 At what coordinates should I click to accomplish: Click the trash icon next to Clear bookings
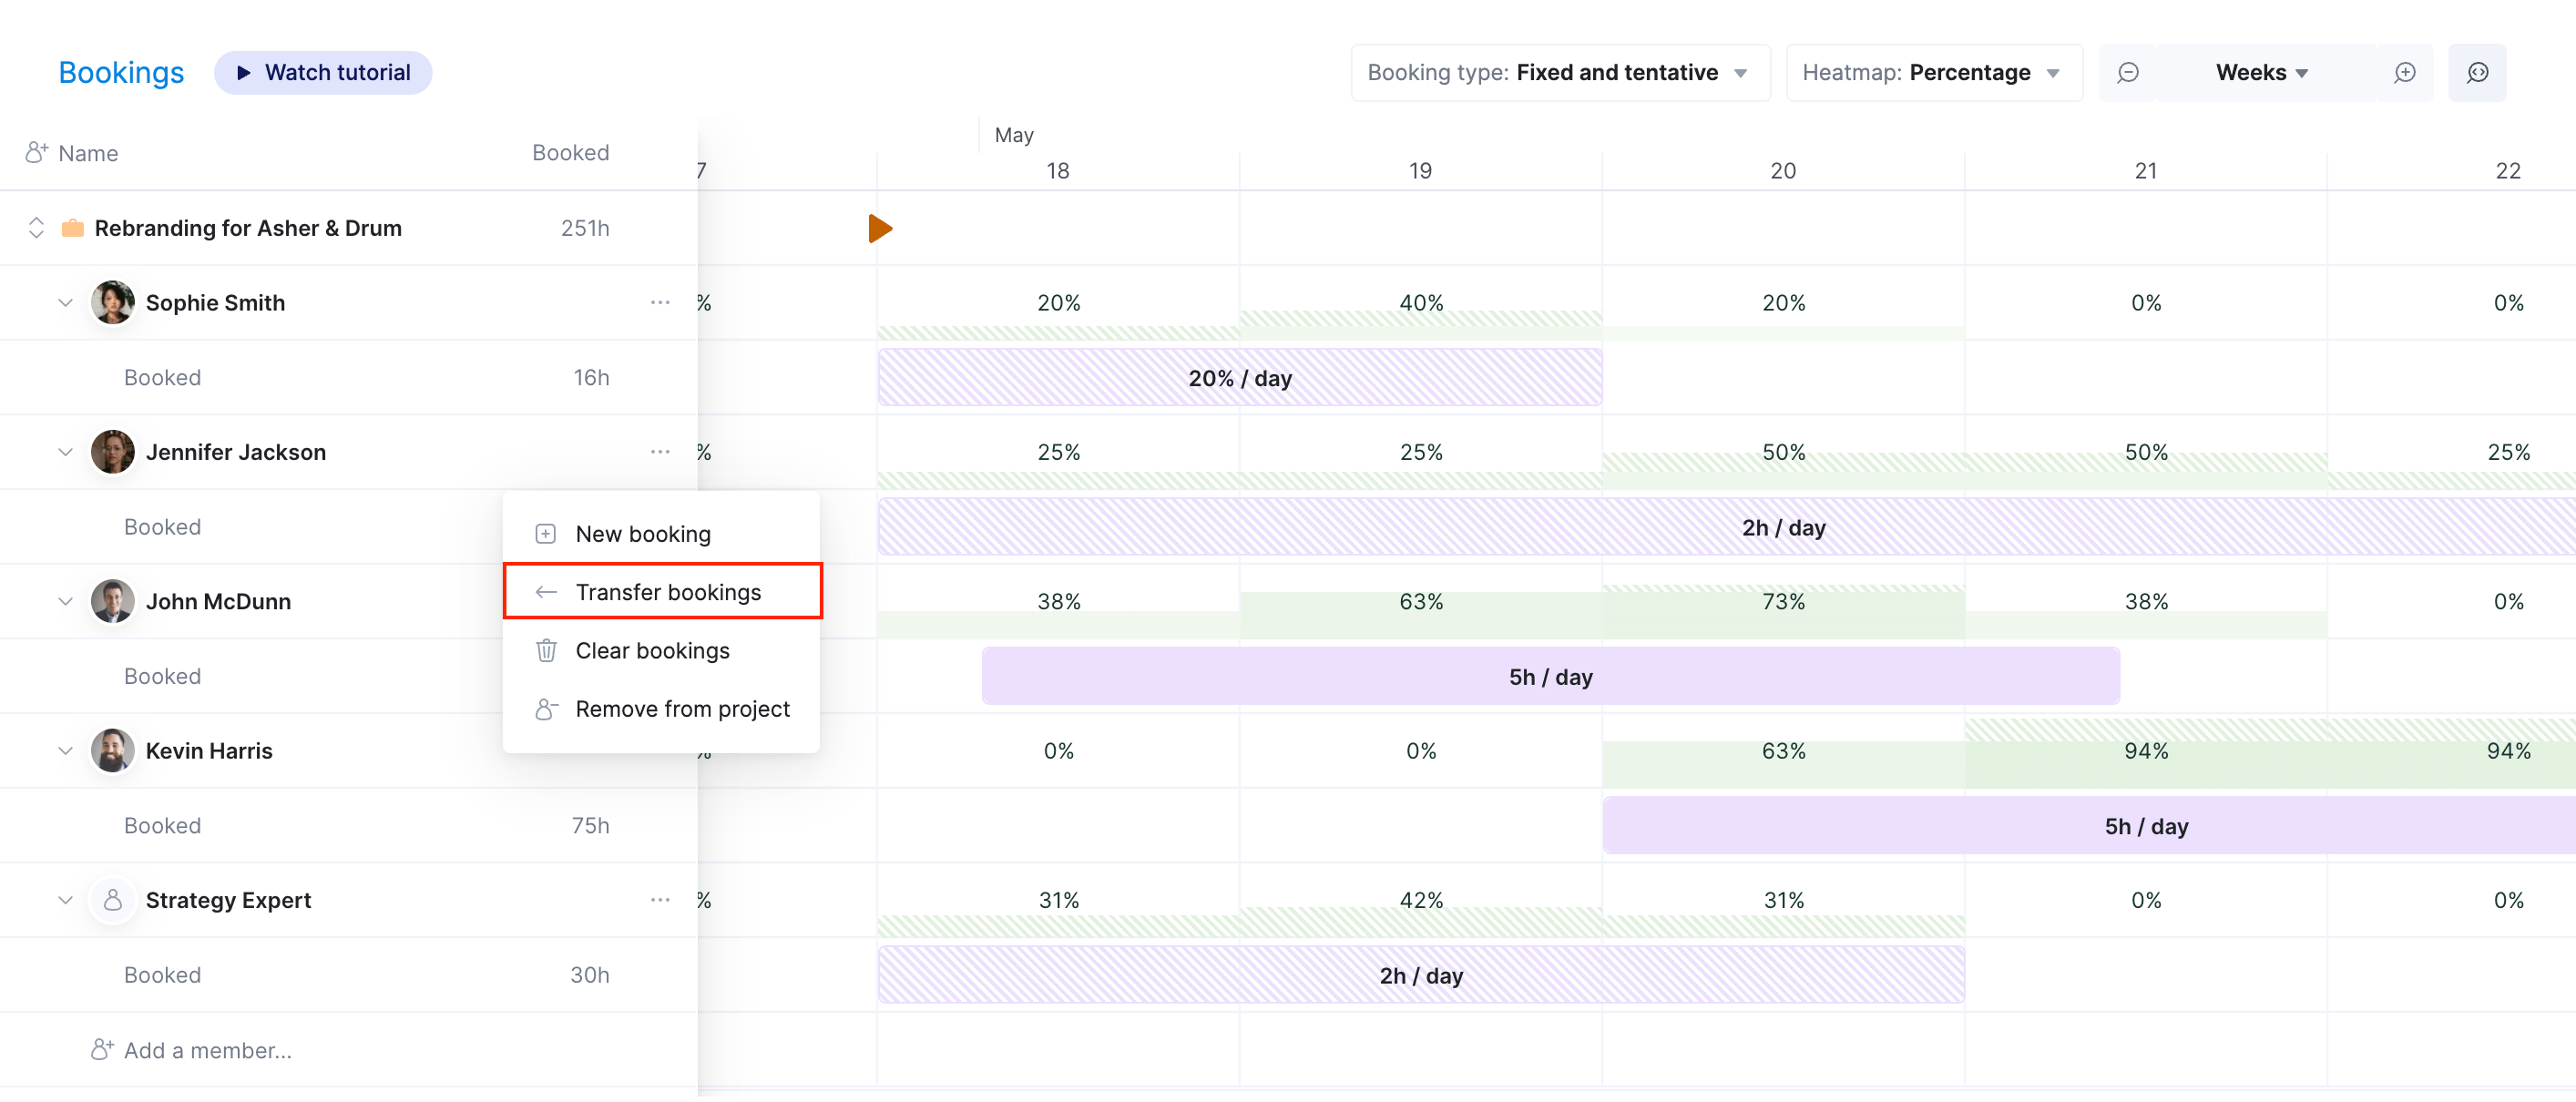(546, 651)
